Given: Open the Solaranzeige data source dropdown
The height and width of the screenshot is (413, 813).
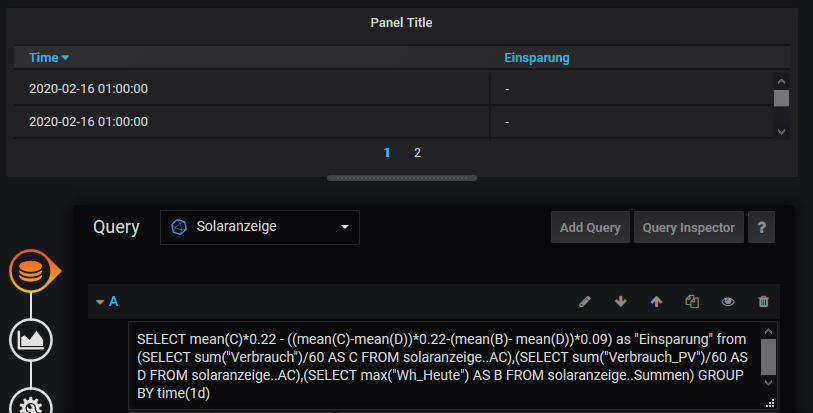Looking at the screenshot, I should click(x=259, y=227).
